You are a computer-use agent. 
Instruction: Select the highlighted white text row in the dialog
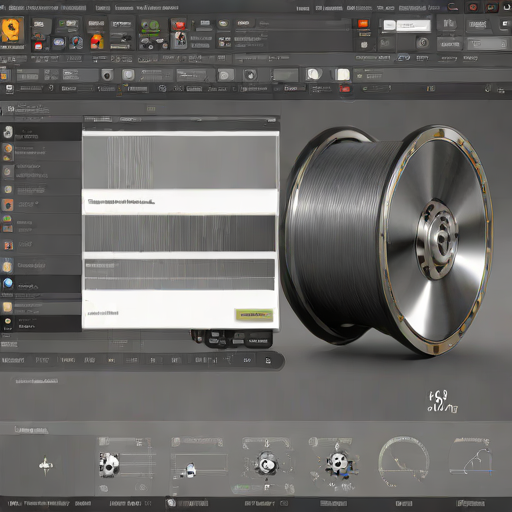point(180,202)
